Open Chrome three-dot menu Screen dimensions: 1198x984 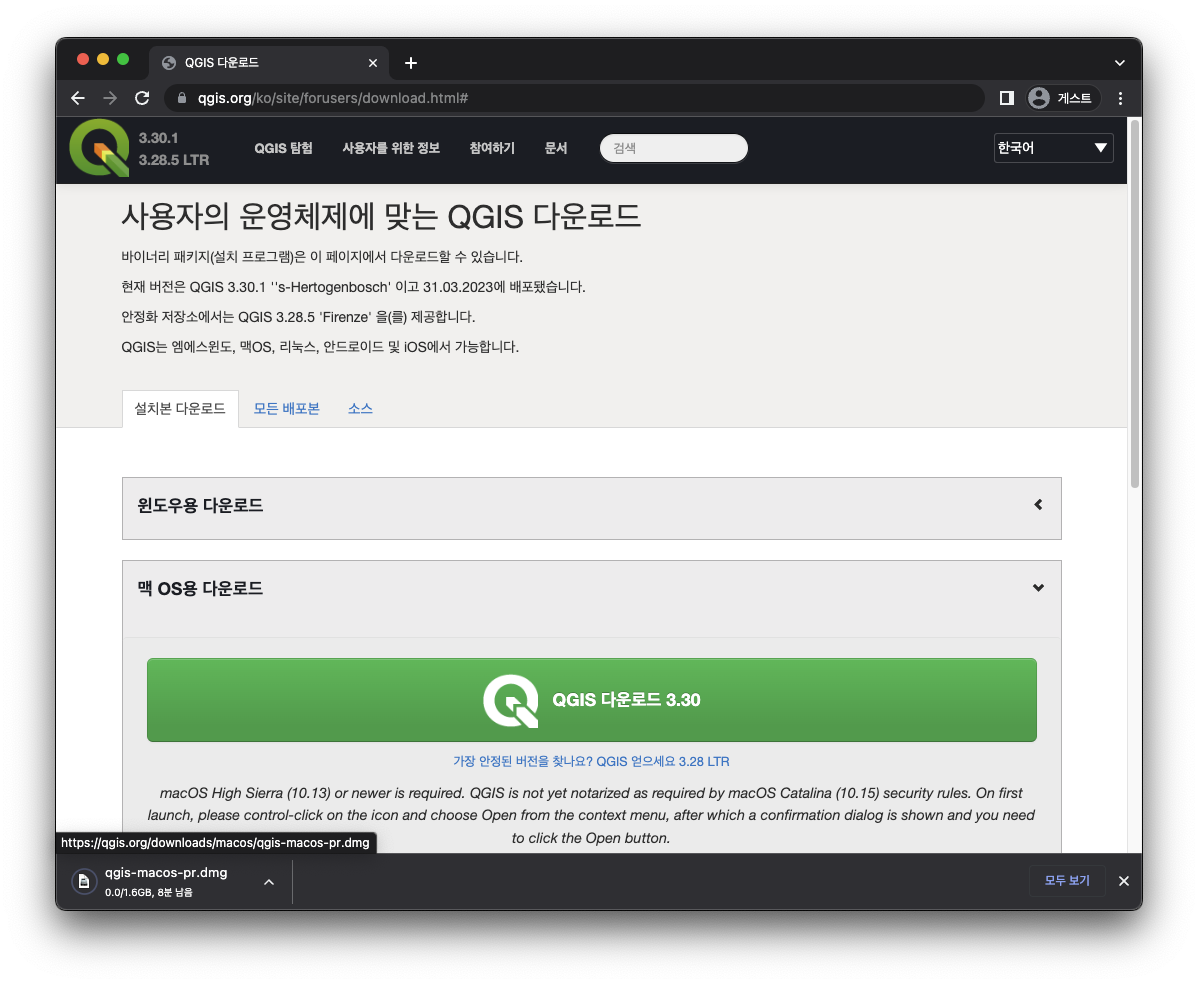pos(1120,98)
